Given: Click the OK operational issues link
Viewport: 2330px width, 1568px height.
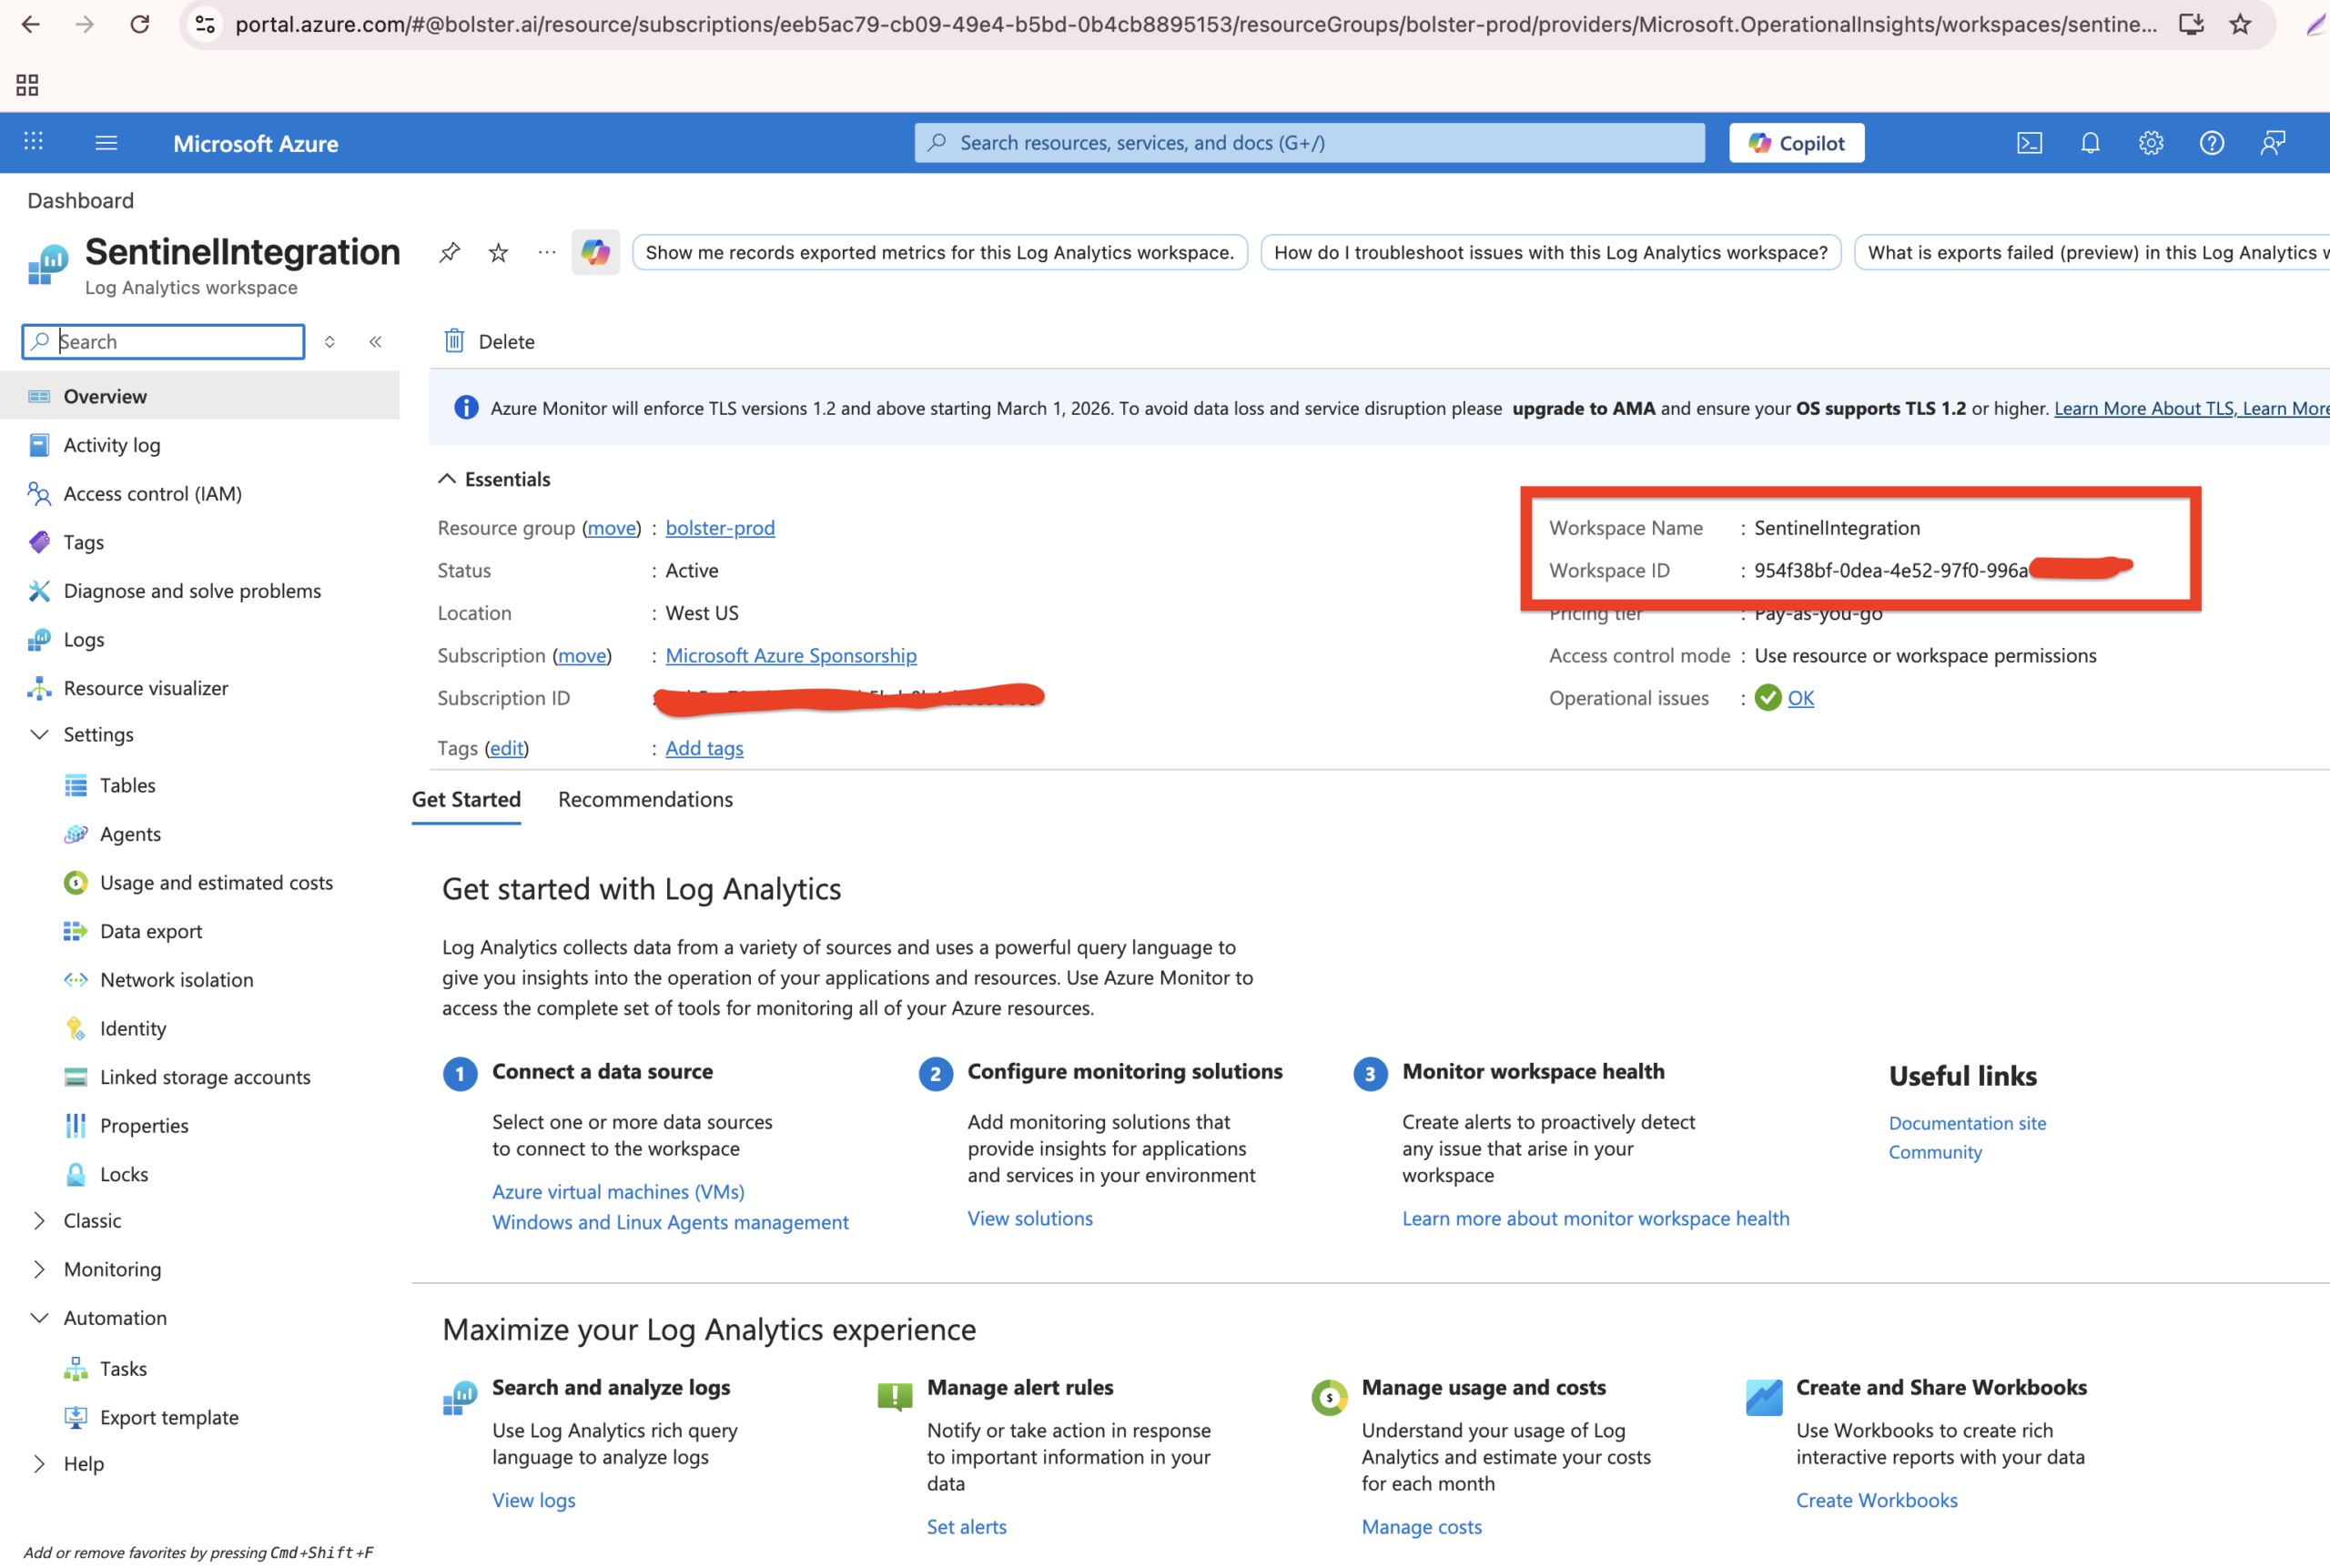Looking at the screenshot, I should click(x=1800, y=698).
